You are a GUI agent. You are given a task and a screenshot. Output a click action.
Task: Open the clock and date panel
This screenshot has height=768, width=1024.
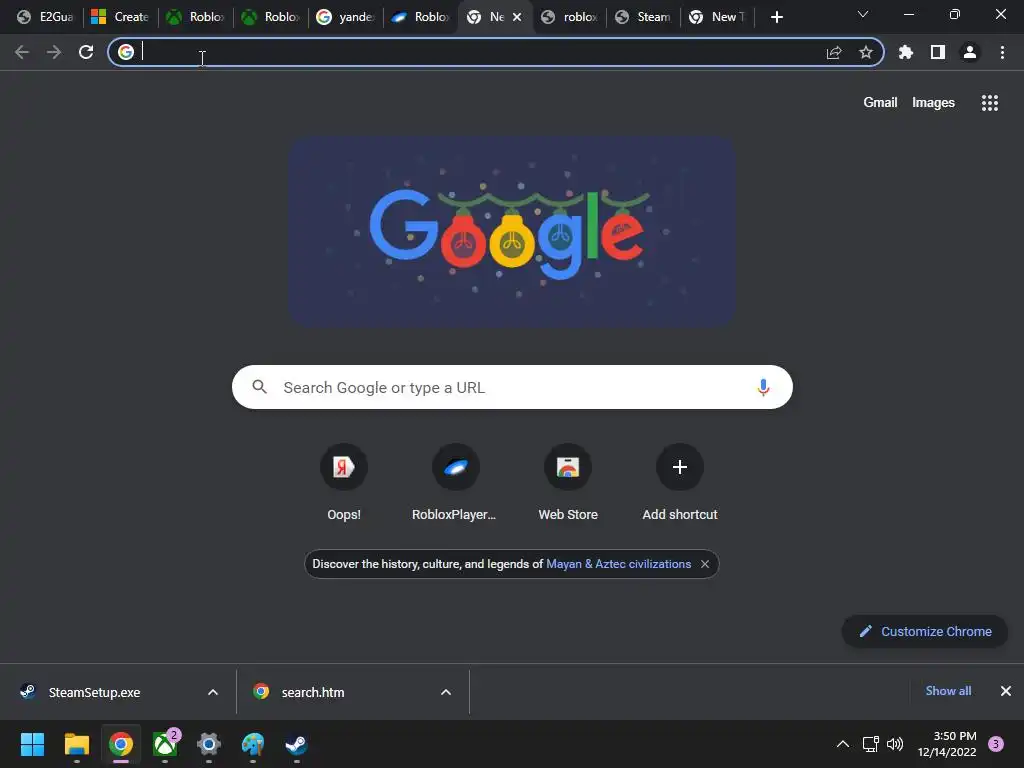947,744
